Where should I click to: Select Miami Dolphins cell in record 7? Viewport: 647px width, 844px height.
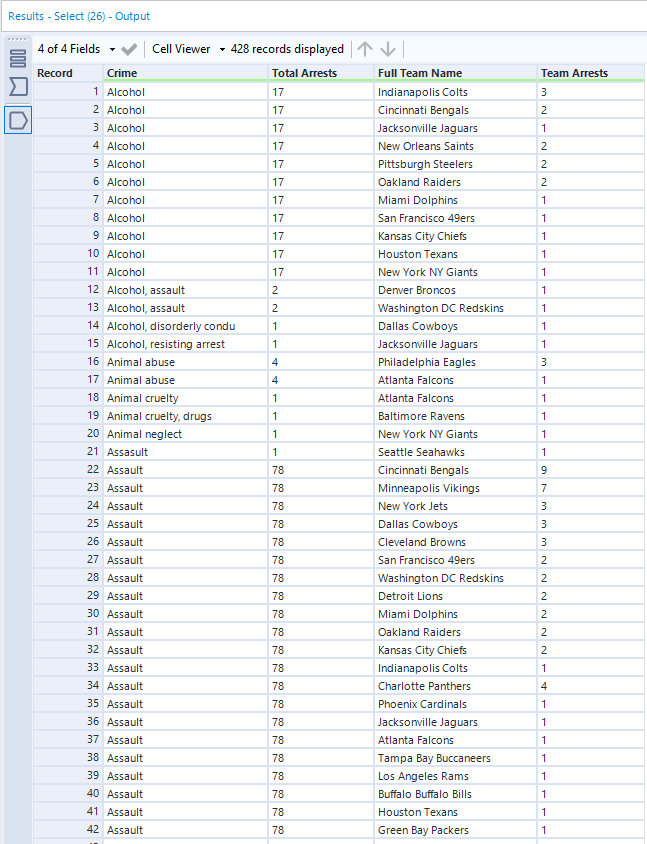[455, 200]
